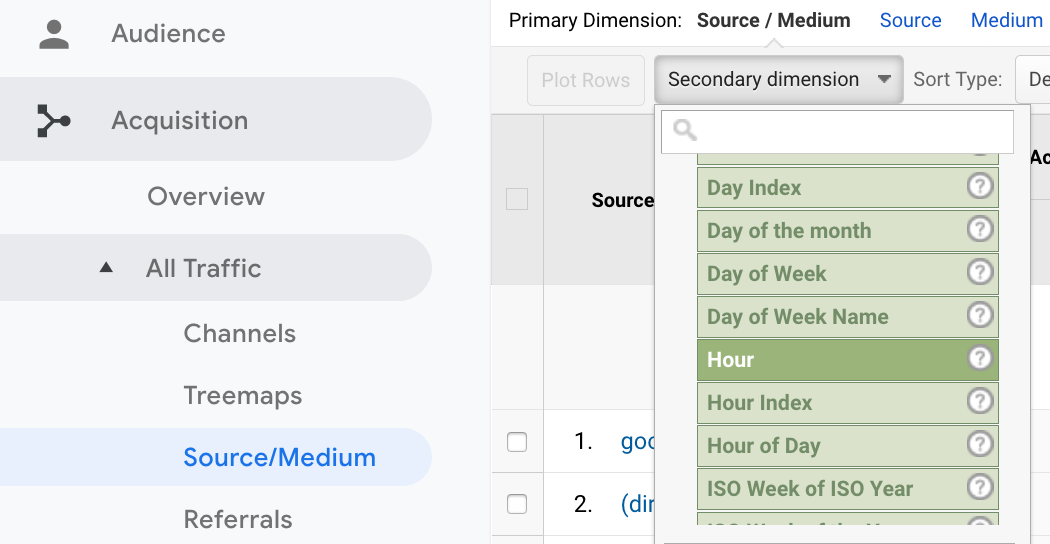Open the Referrals report
1050x544 pixels.
(x=238, y=520)
